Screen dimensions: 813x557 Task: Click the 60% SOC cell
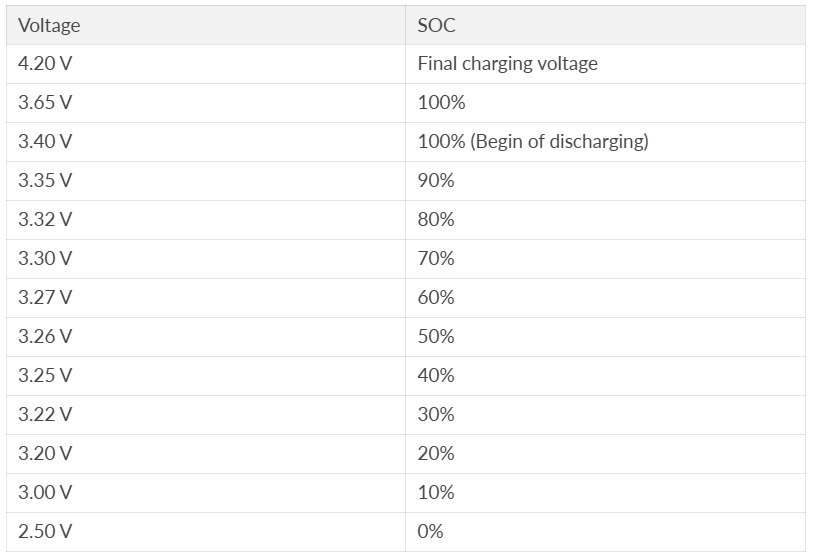[436, 298]
